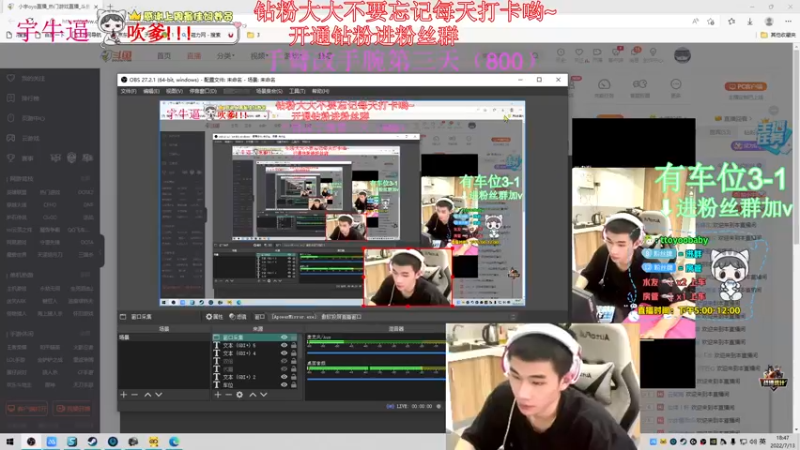Hide the 车位 source via eye icon
800x450 pixels.
pyautogui.click(x=284, y=385)
